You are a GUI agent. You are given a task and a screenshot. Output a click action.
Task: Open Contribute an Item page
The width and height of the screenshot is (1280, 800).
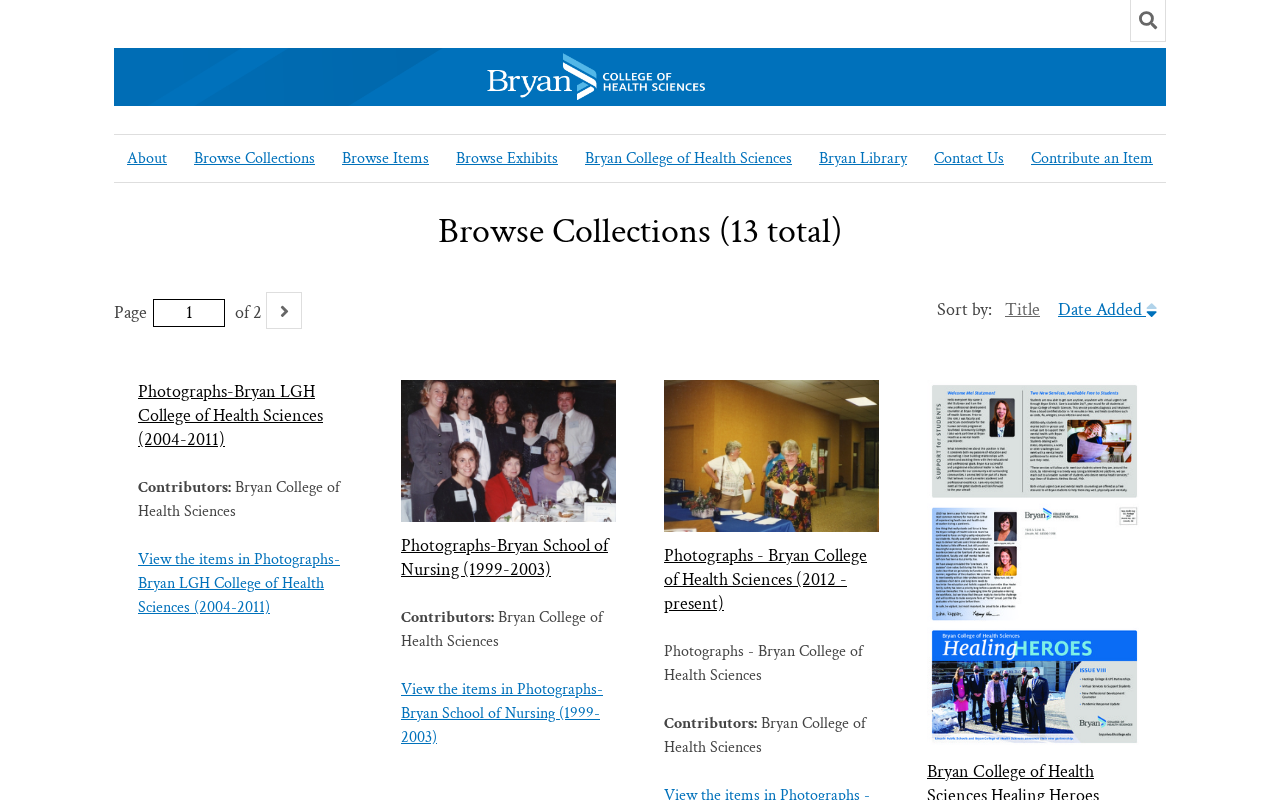pos(1092,158)
